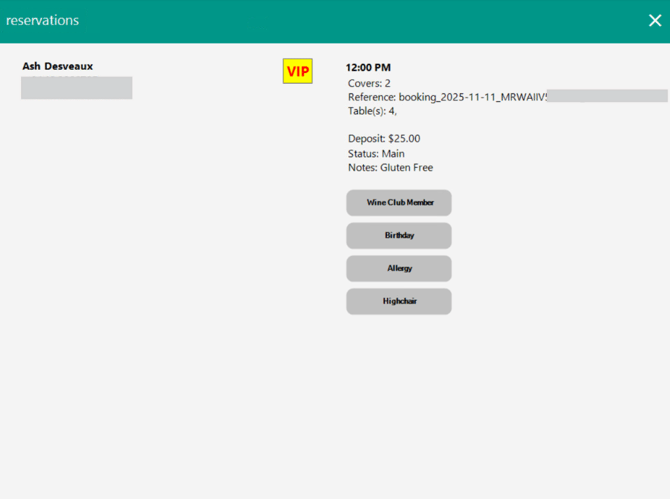Viewport: 670px width, 499px height.
Task: Click the reservations header title
Action: tap(42, 20)
